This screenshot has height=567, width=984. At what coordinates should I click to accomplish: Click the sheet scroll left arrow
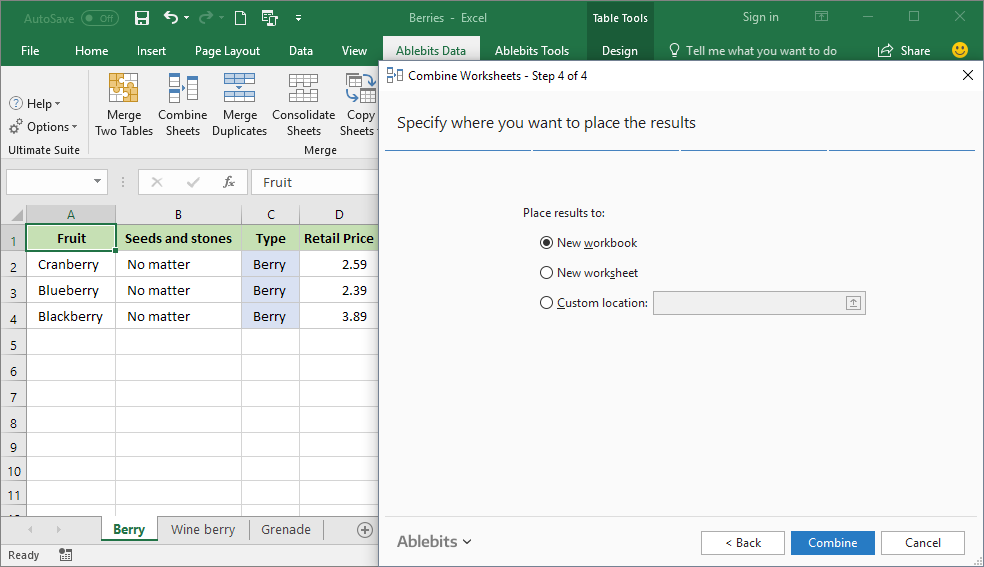pyautogui.click(x=30, y=529)
